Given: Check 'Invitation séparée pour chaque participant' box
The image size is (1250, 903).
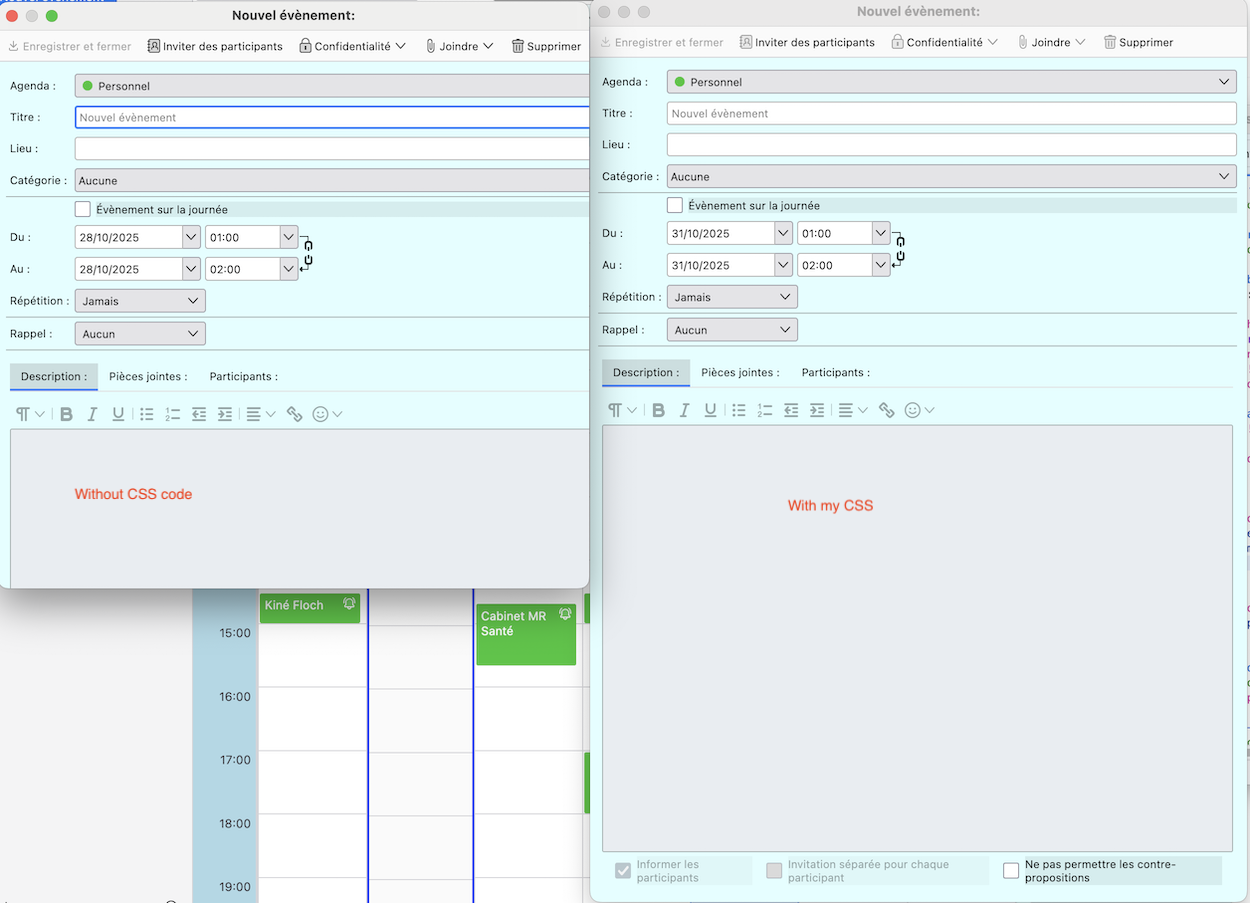Looking at the screenshot, I should pyautogui.click(x=774, y=871).
